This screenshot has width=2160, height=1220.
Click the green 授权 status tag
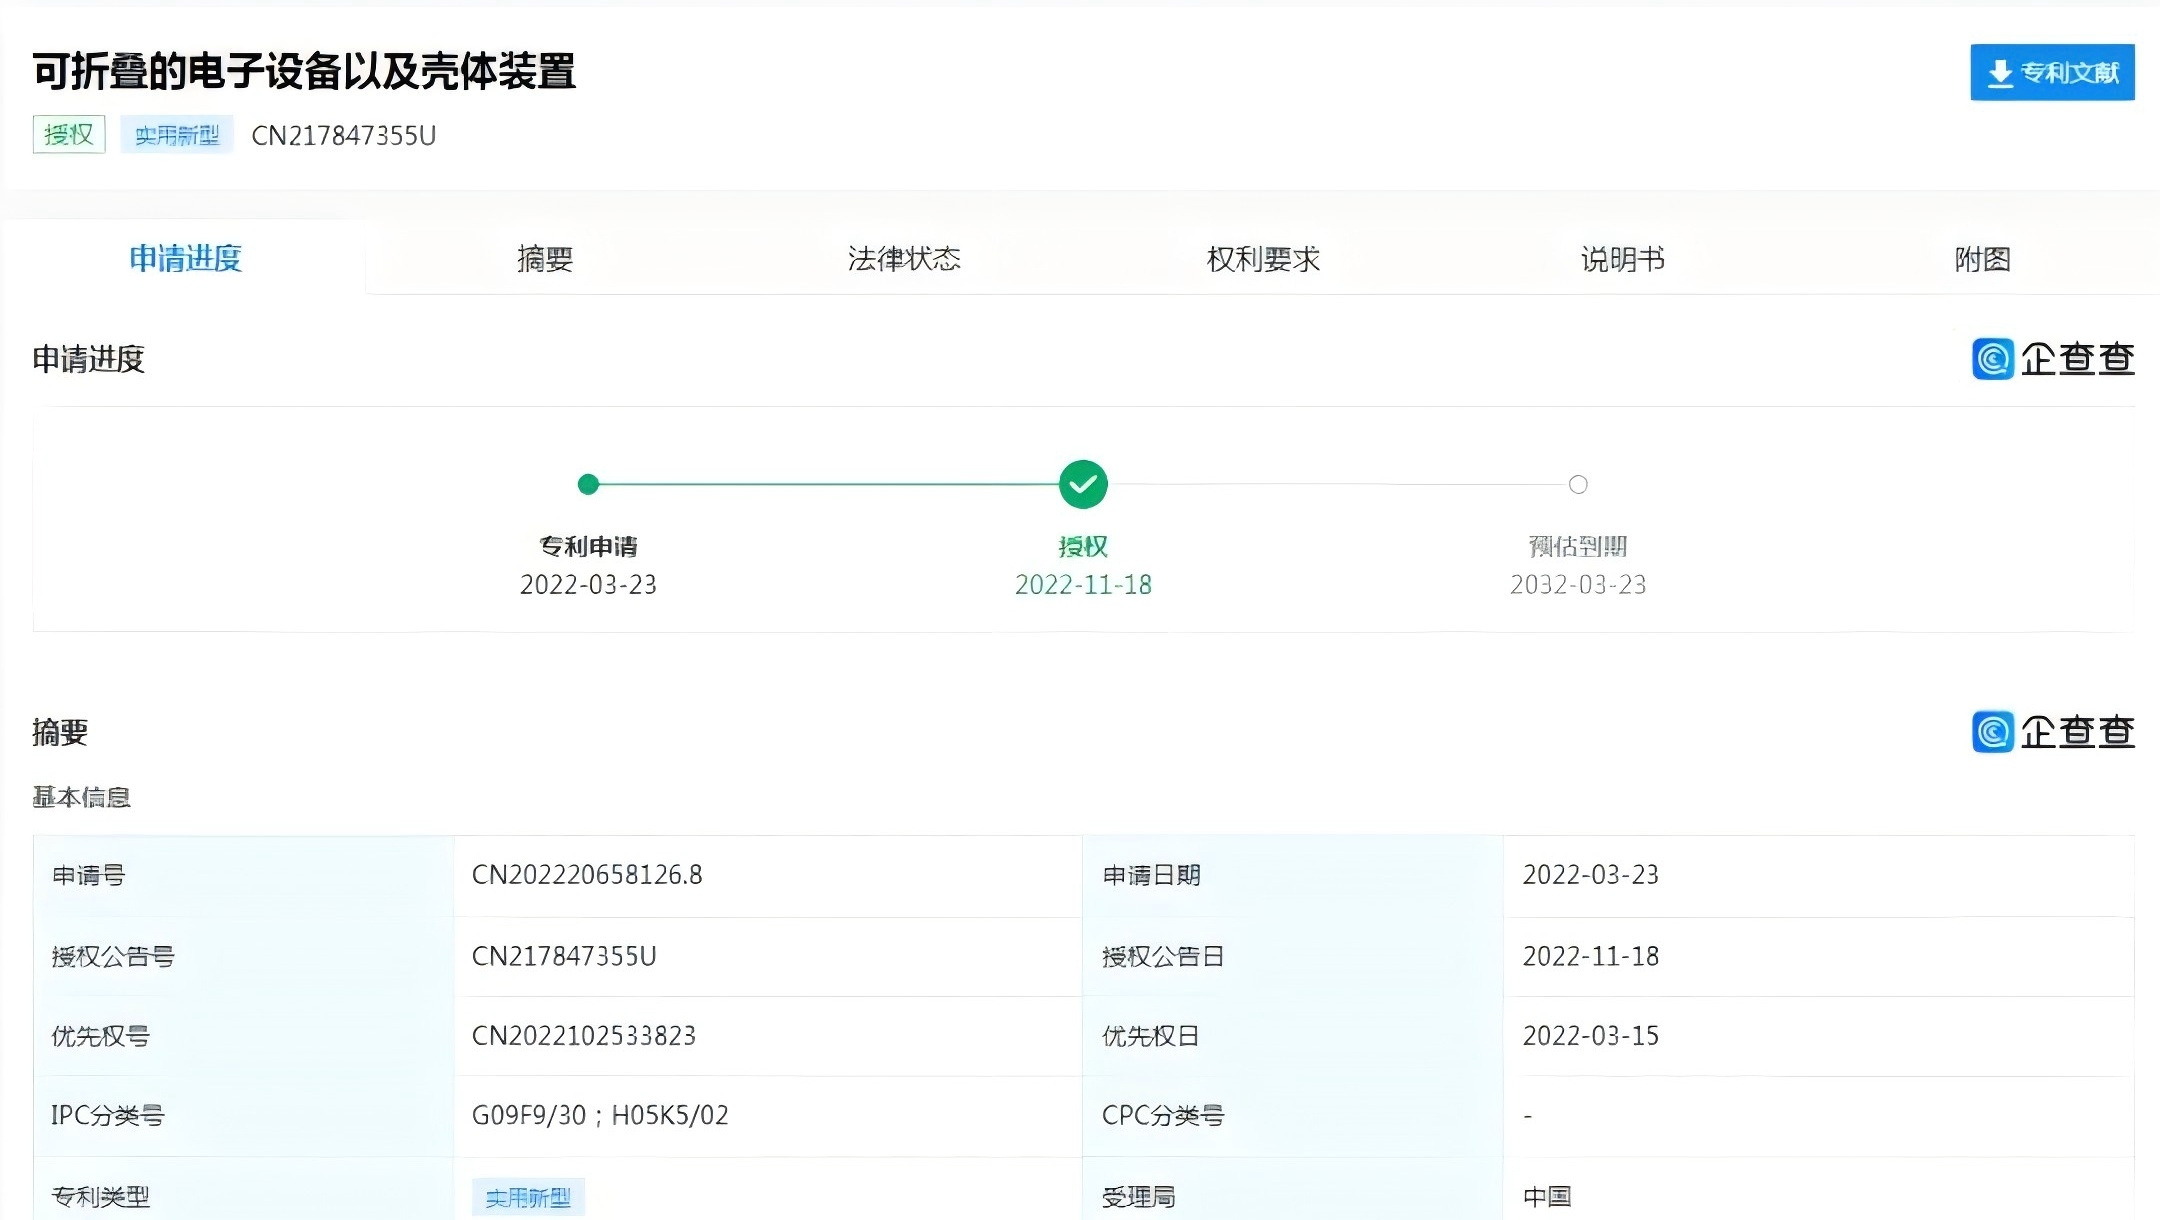coord(69,134)
